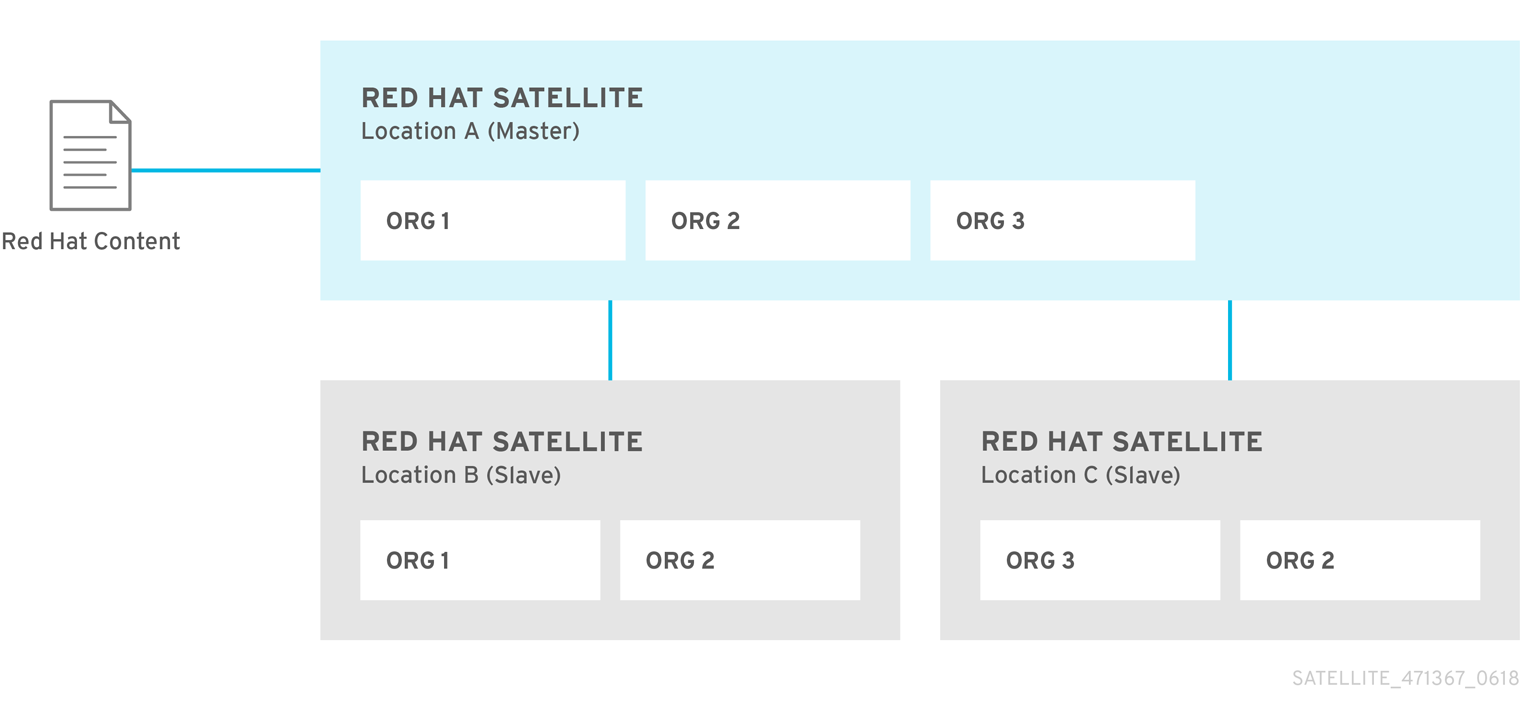Choose ORG 3 in Location C
Screen dimensions: 1520x720
[x=1100, y=560]
